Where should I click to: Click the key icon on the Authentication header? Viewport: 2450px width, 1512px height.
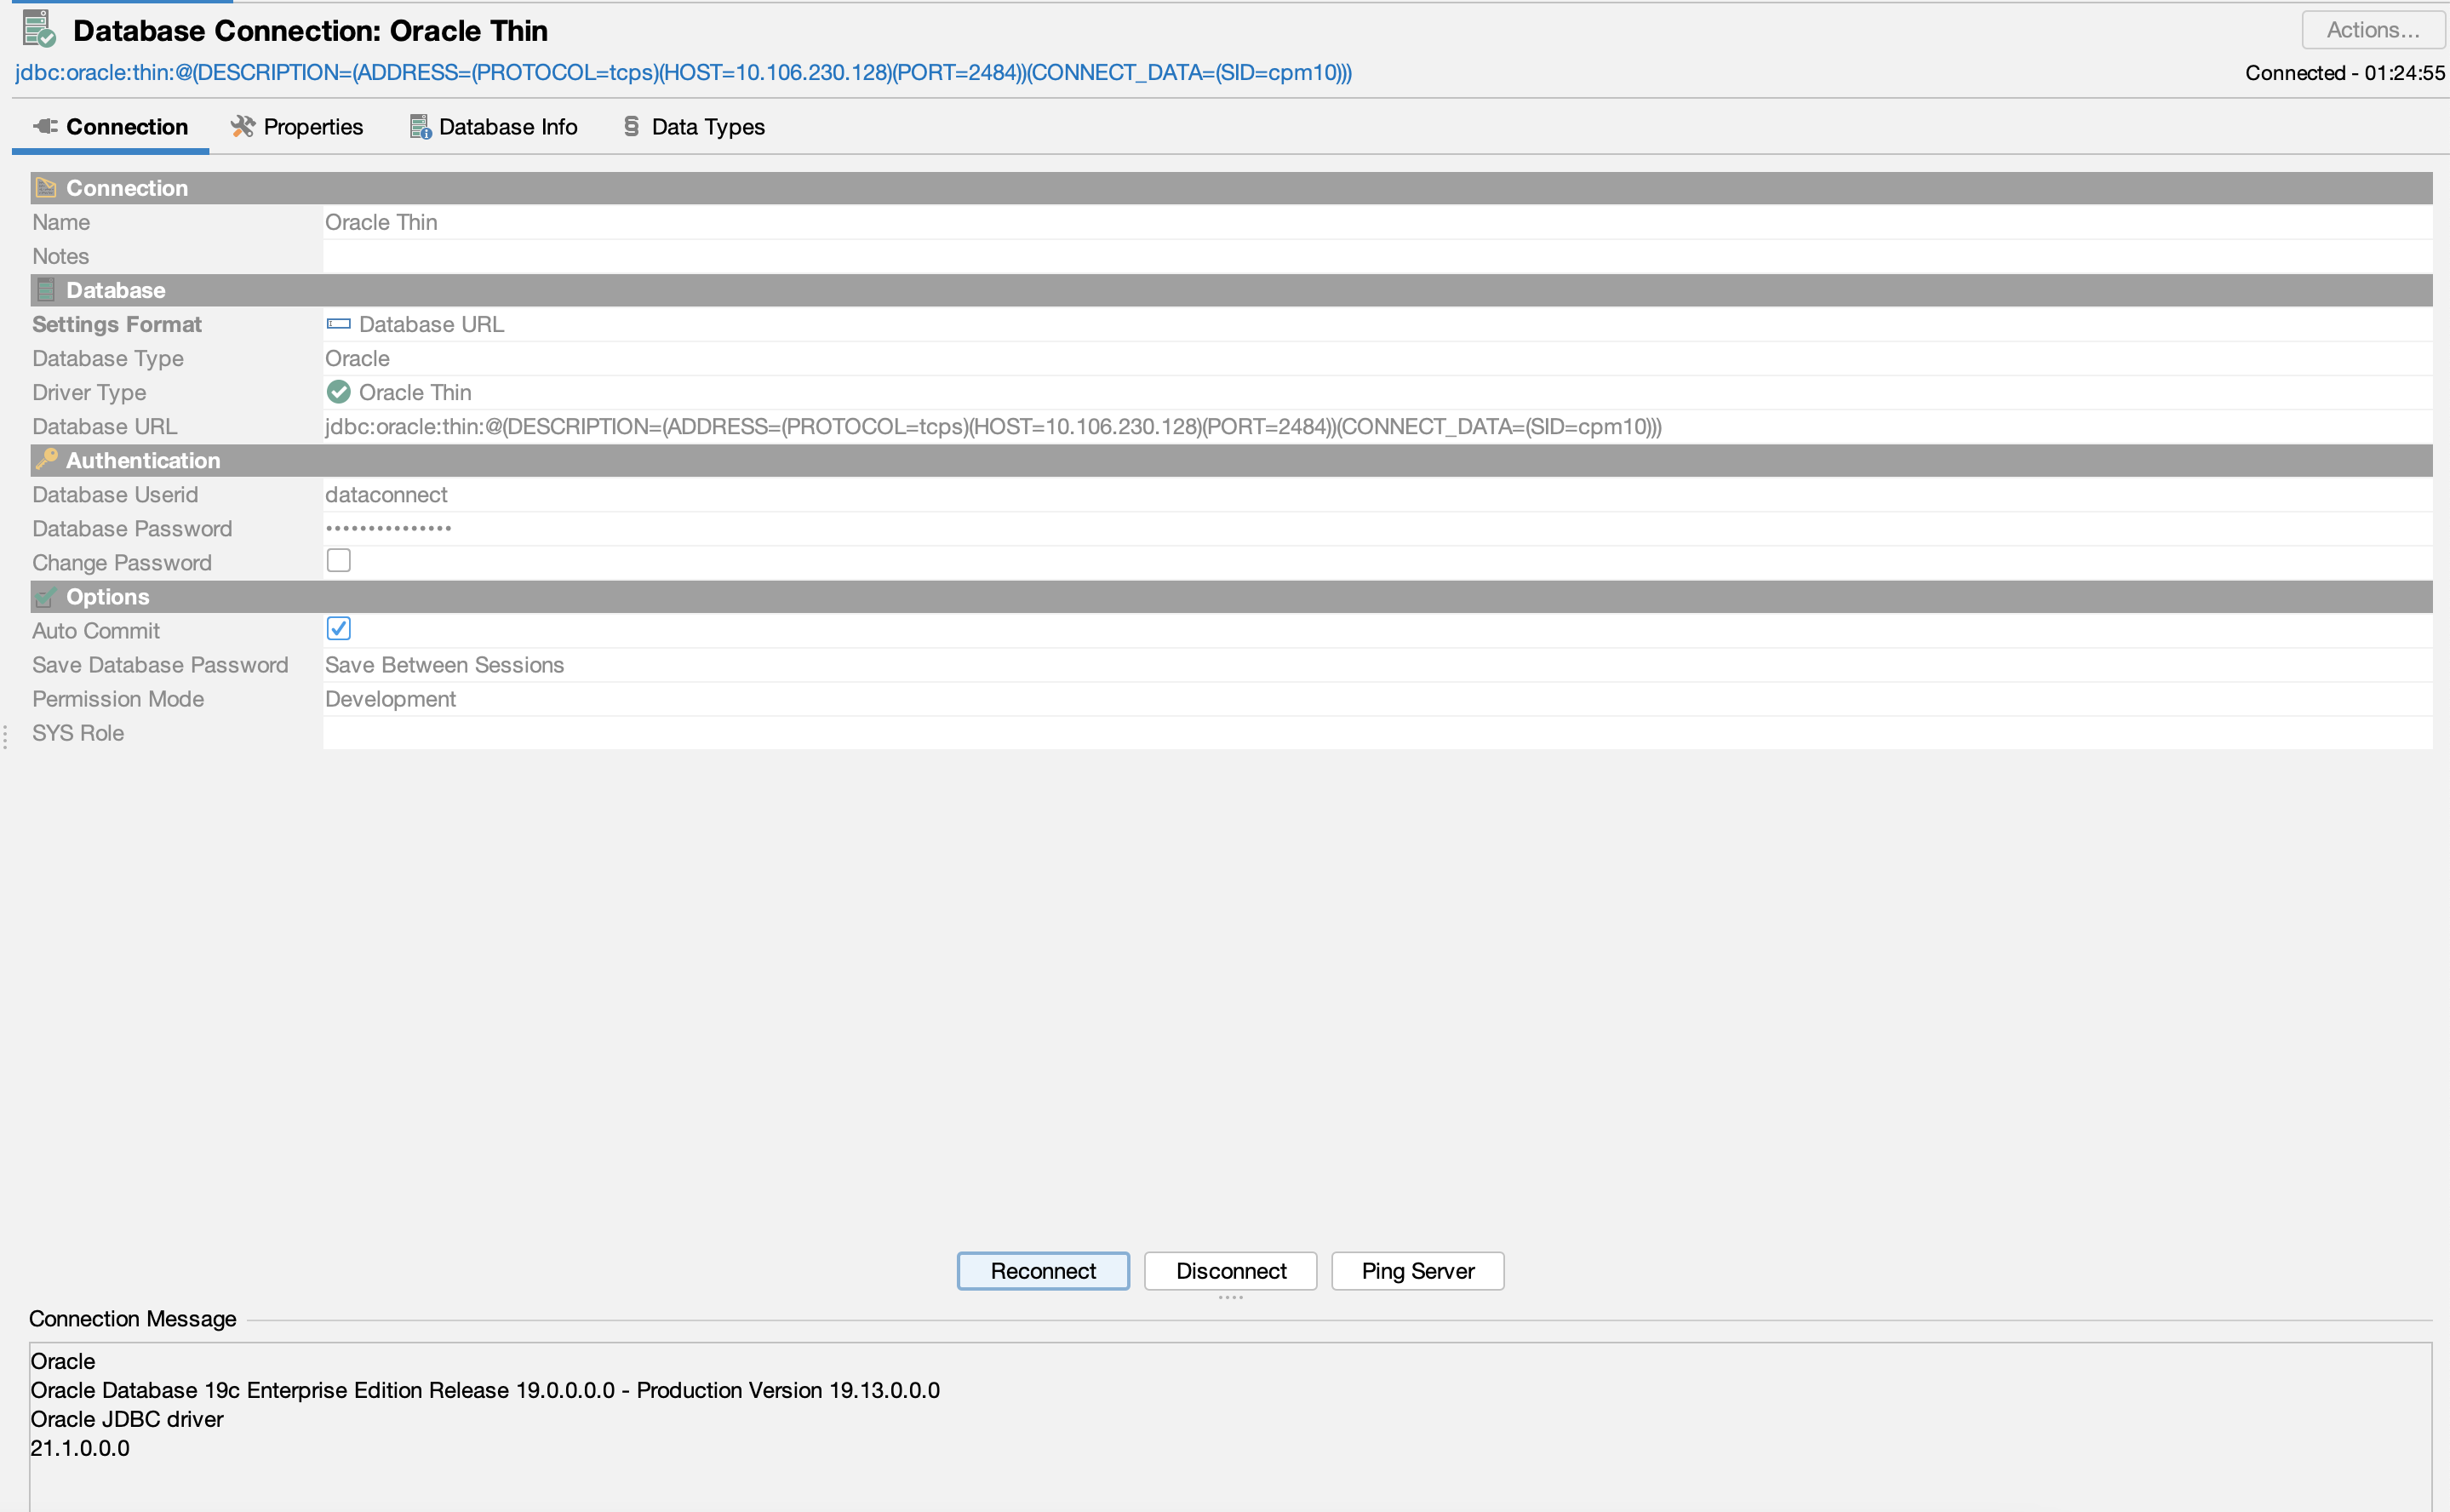click(46, 459)
